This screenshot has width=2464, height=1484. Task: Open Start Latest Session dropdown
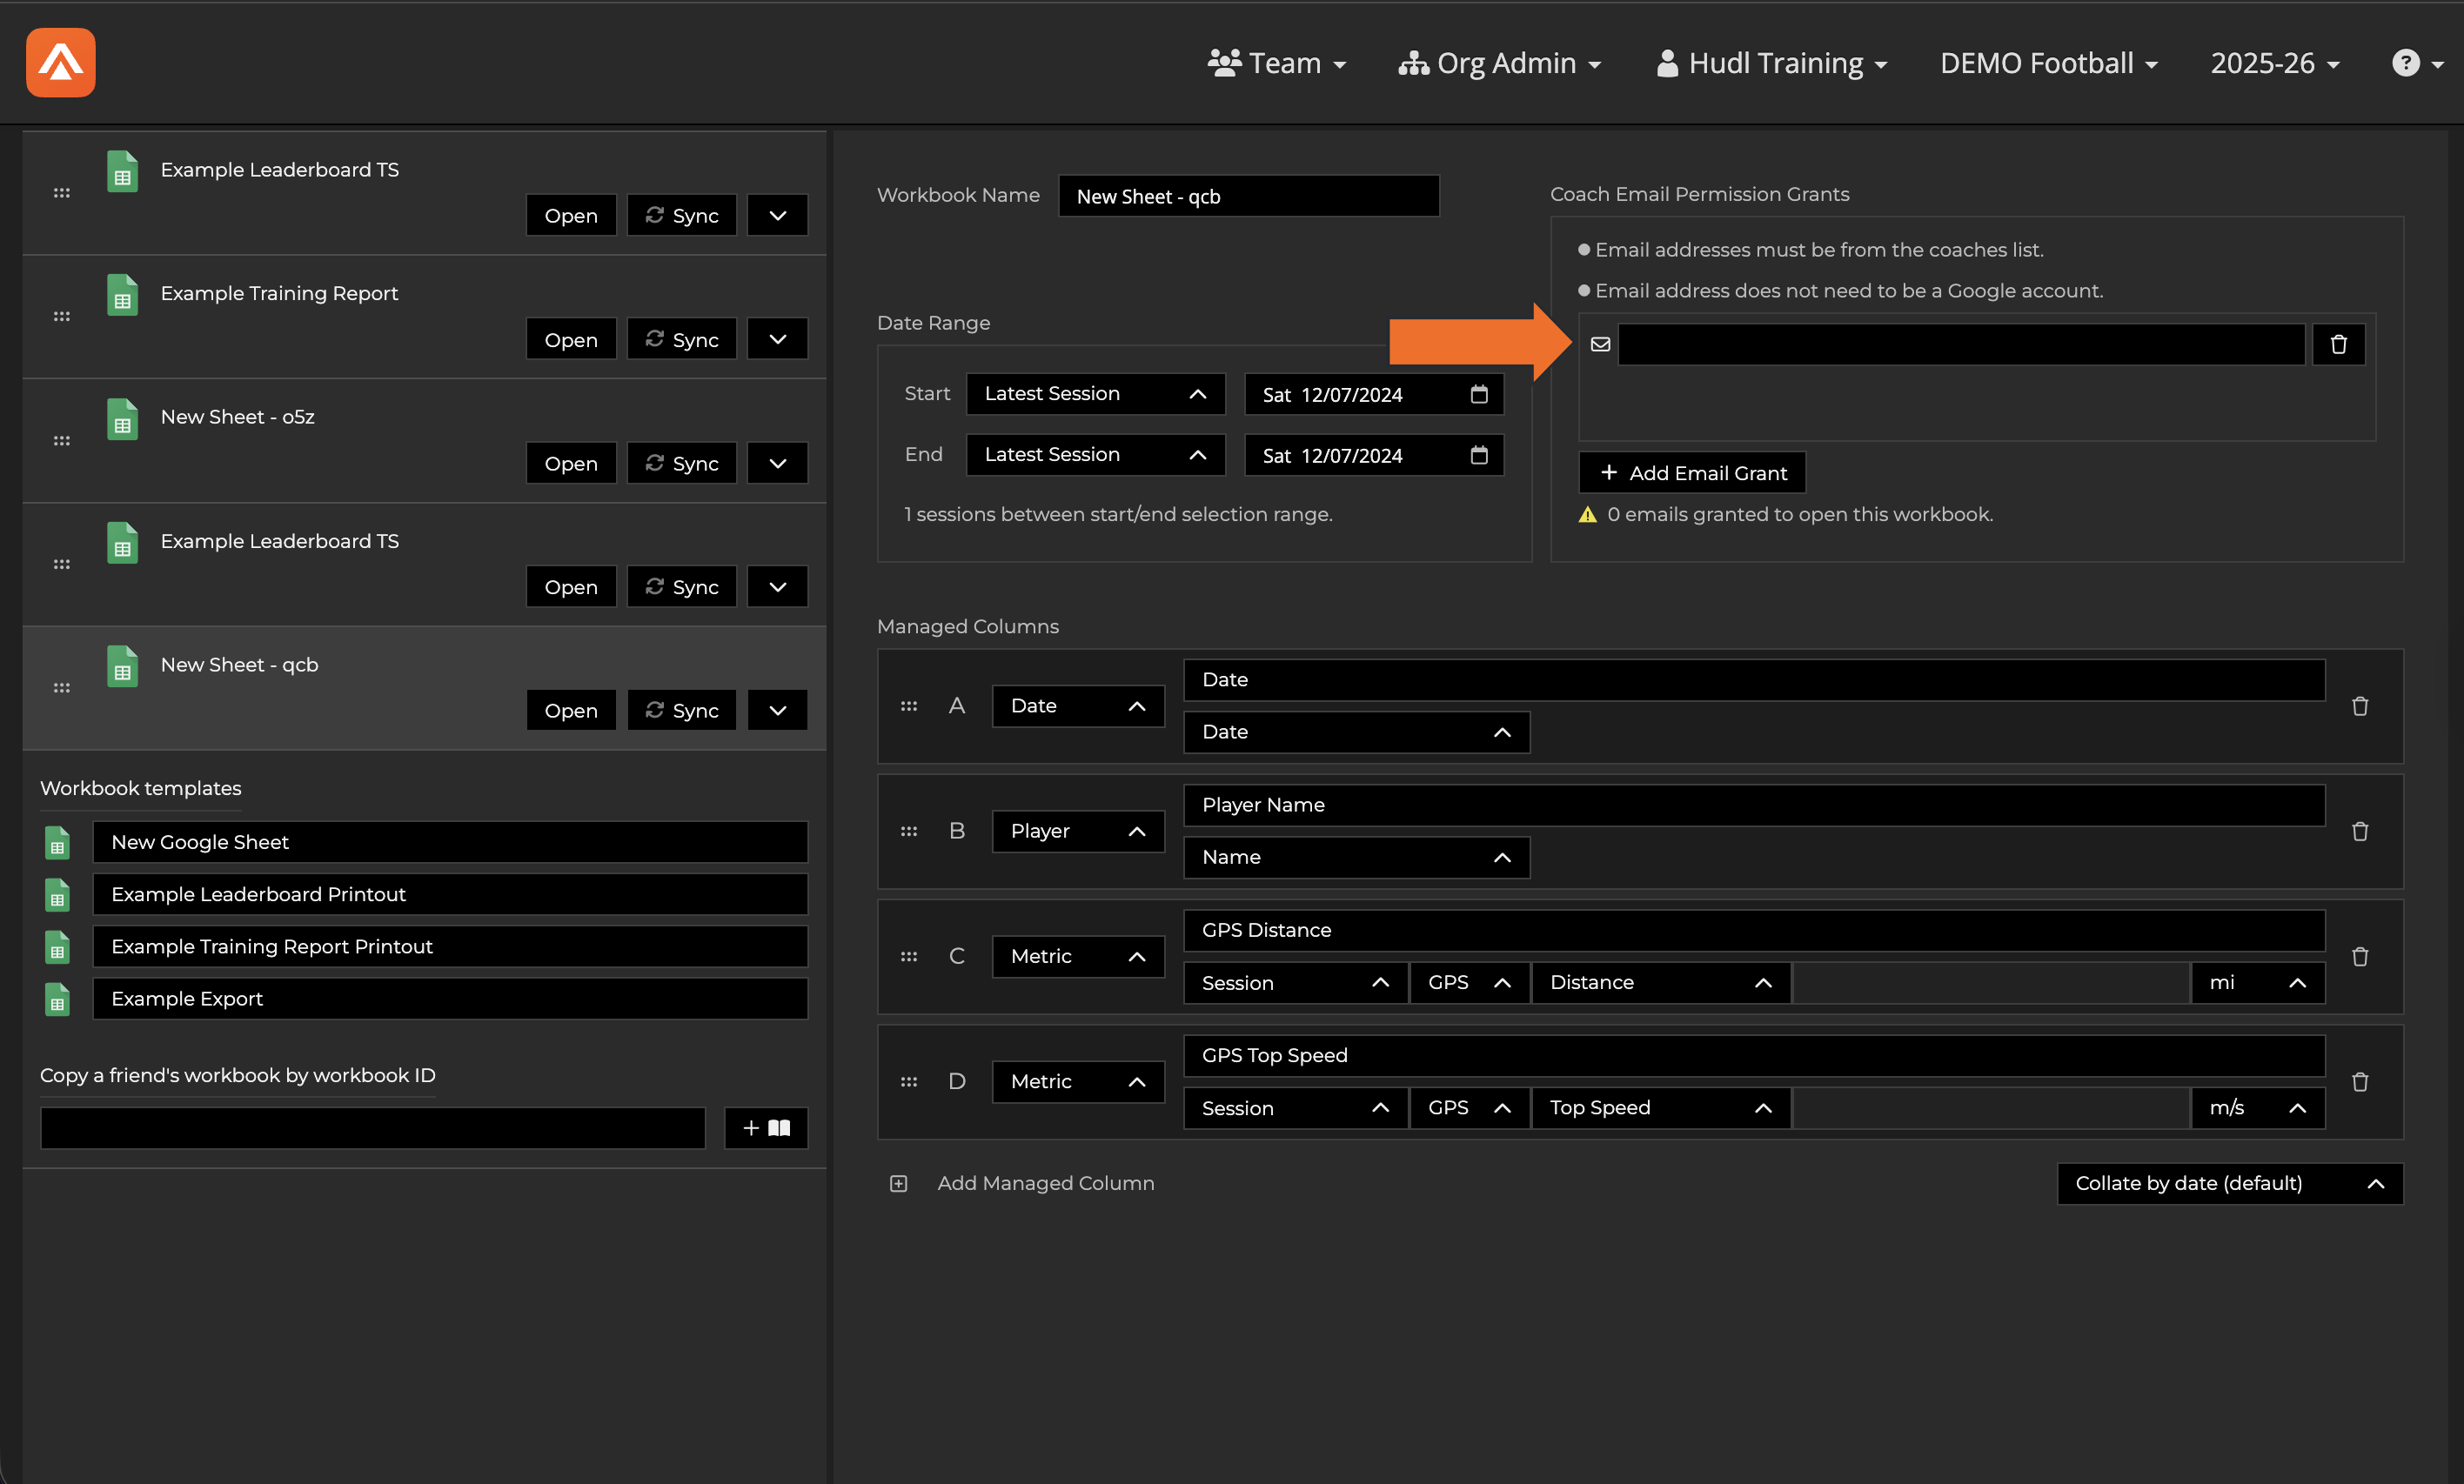point(1095,394)
